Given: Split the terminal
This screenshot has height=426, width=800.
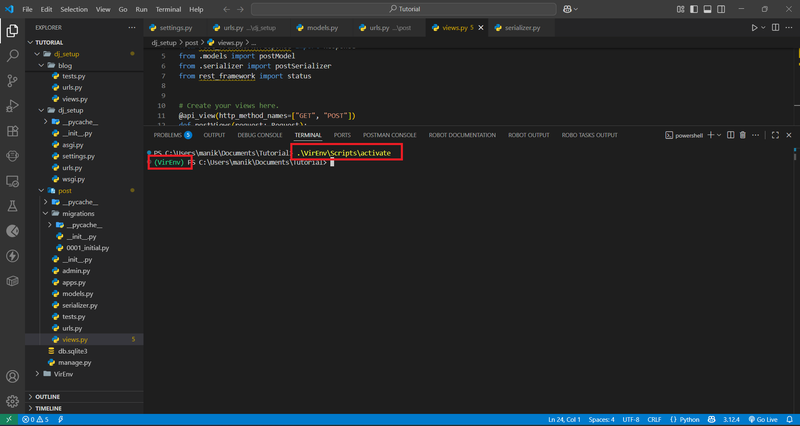Looking at the screenshot, I should pos(731,135).
